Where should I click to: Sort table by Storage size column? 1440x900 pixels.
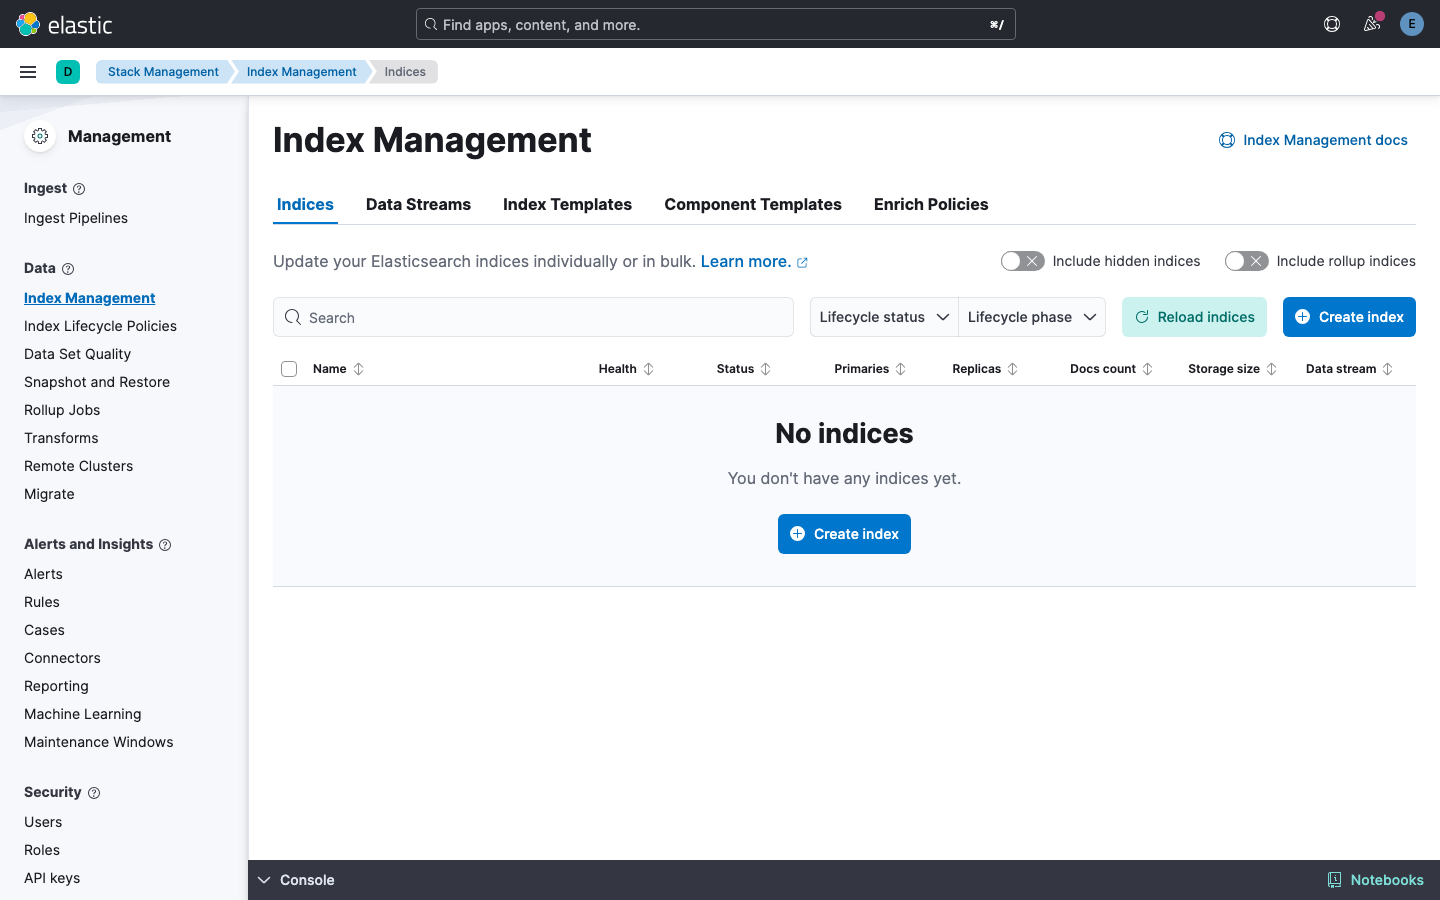click(x=1232, y=369)
